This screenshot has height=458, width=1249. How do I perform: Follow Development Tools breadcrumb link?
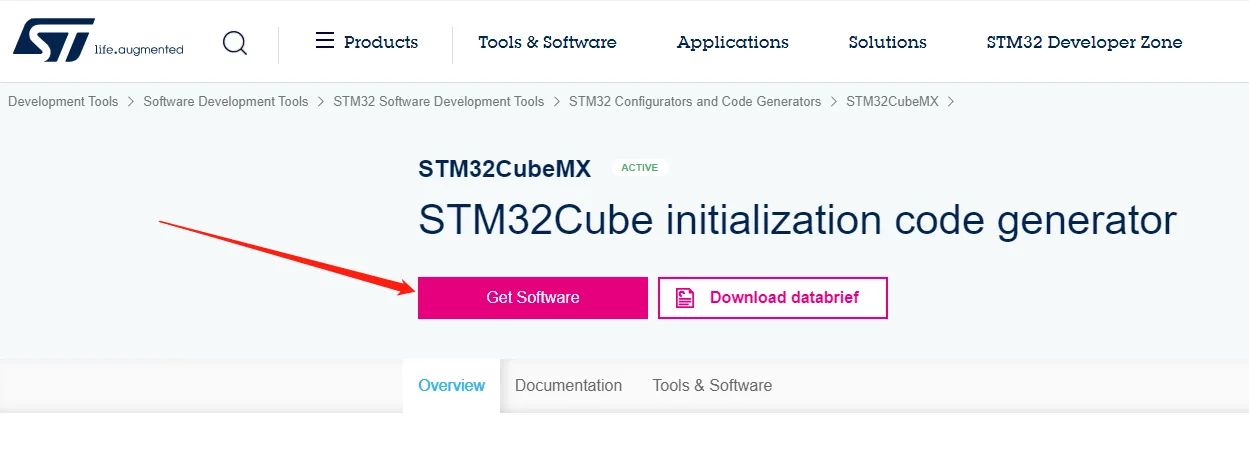pyautogui.click(x=63, y=101)
